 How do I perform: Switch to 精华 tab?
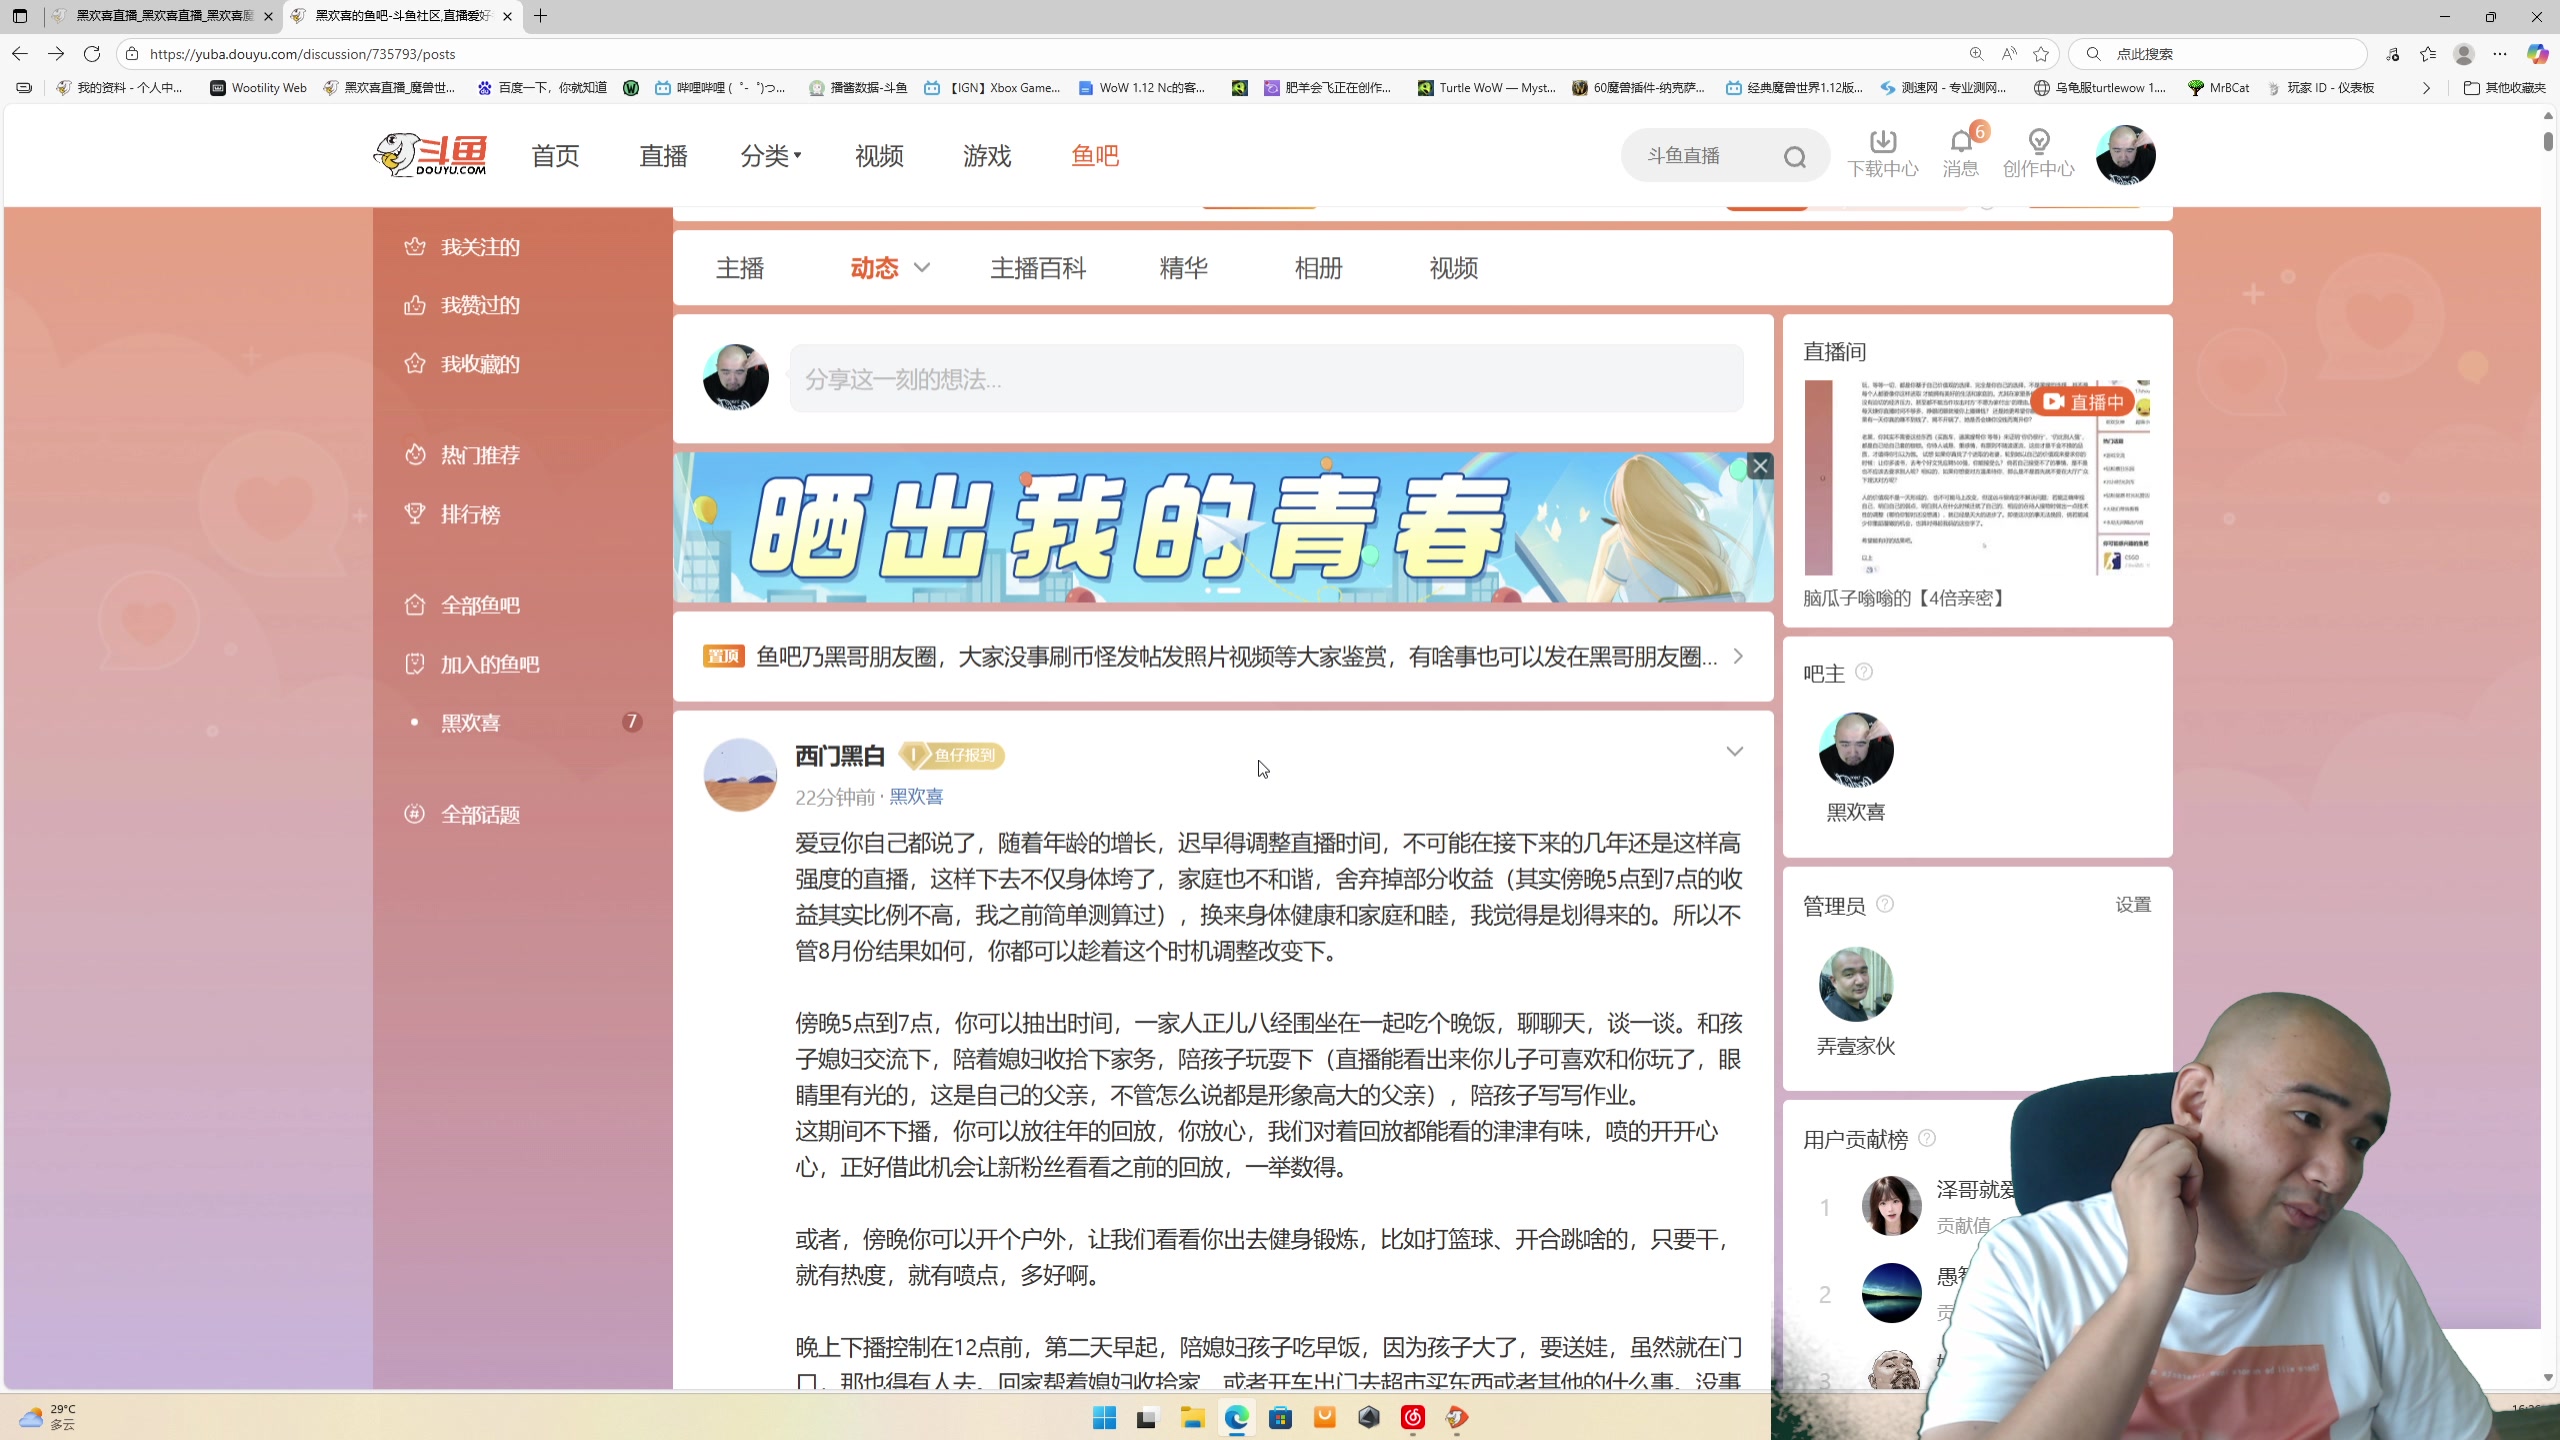click(x=1184, y=268)
